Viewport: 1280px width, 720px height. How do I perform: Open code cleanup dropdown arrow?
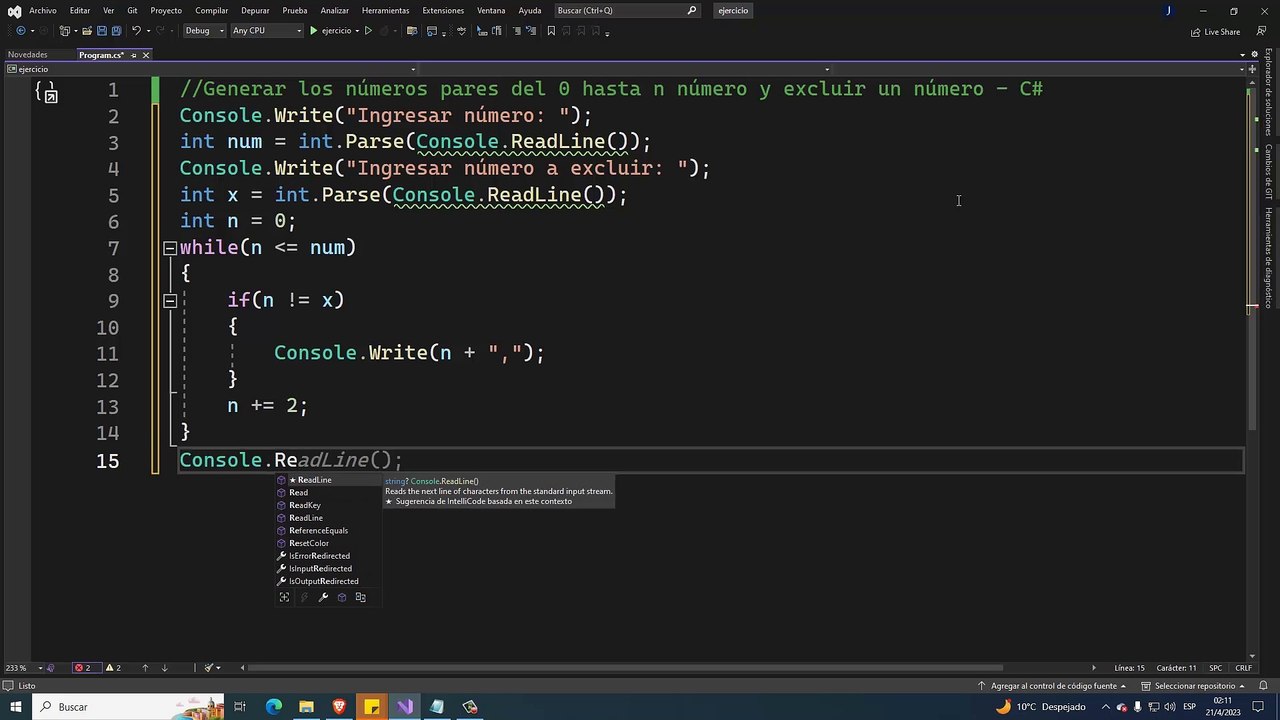(x=220, y=668)
